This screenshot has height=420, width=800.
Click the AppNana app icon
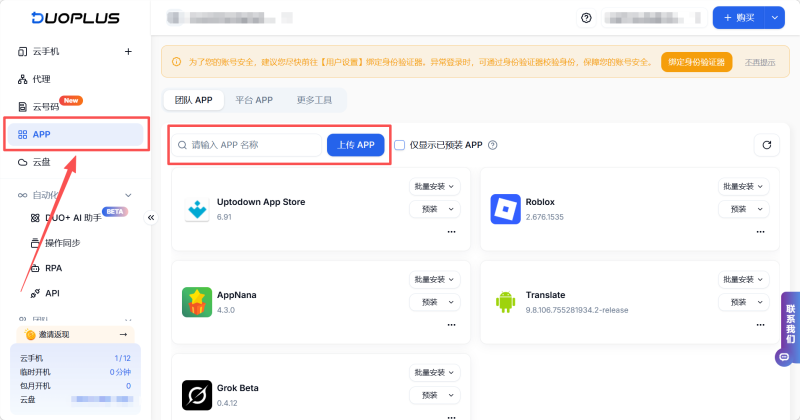pos(197,302)
